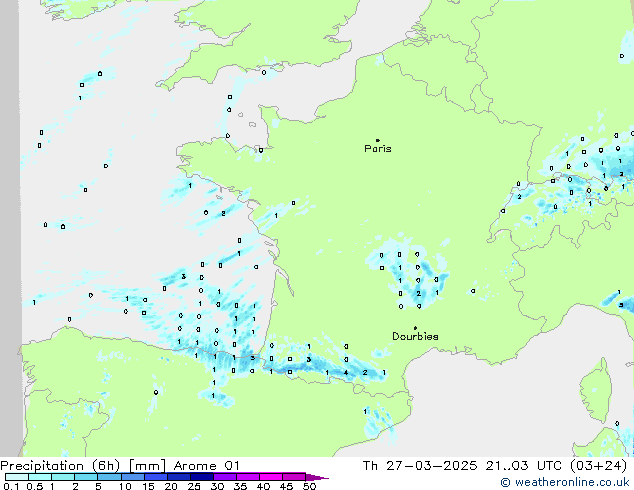This screenshot has height=490, width=634.
Task: Click the legend value label "50"
Action: 310,486
